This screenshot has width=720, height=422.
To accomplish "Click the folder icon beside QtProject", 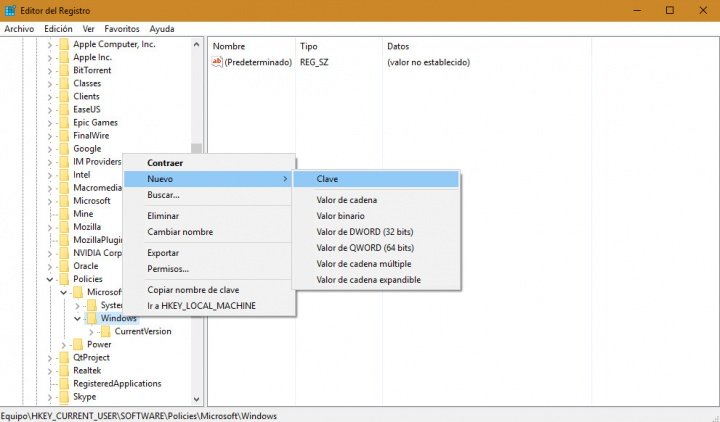I will 64,358.
